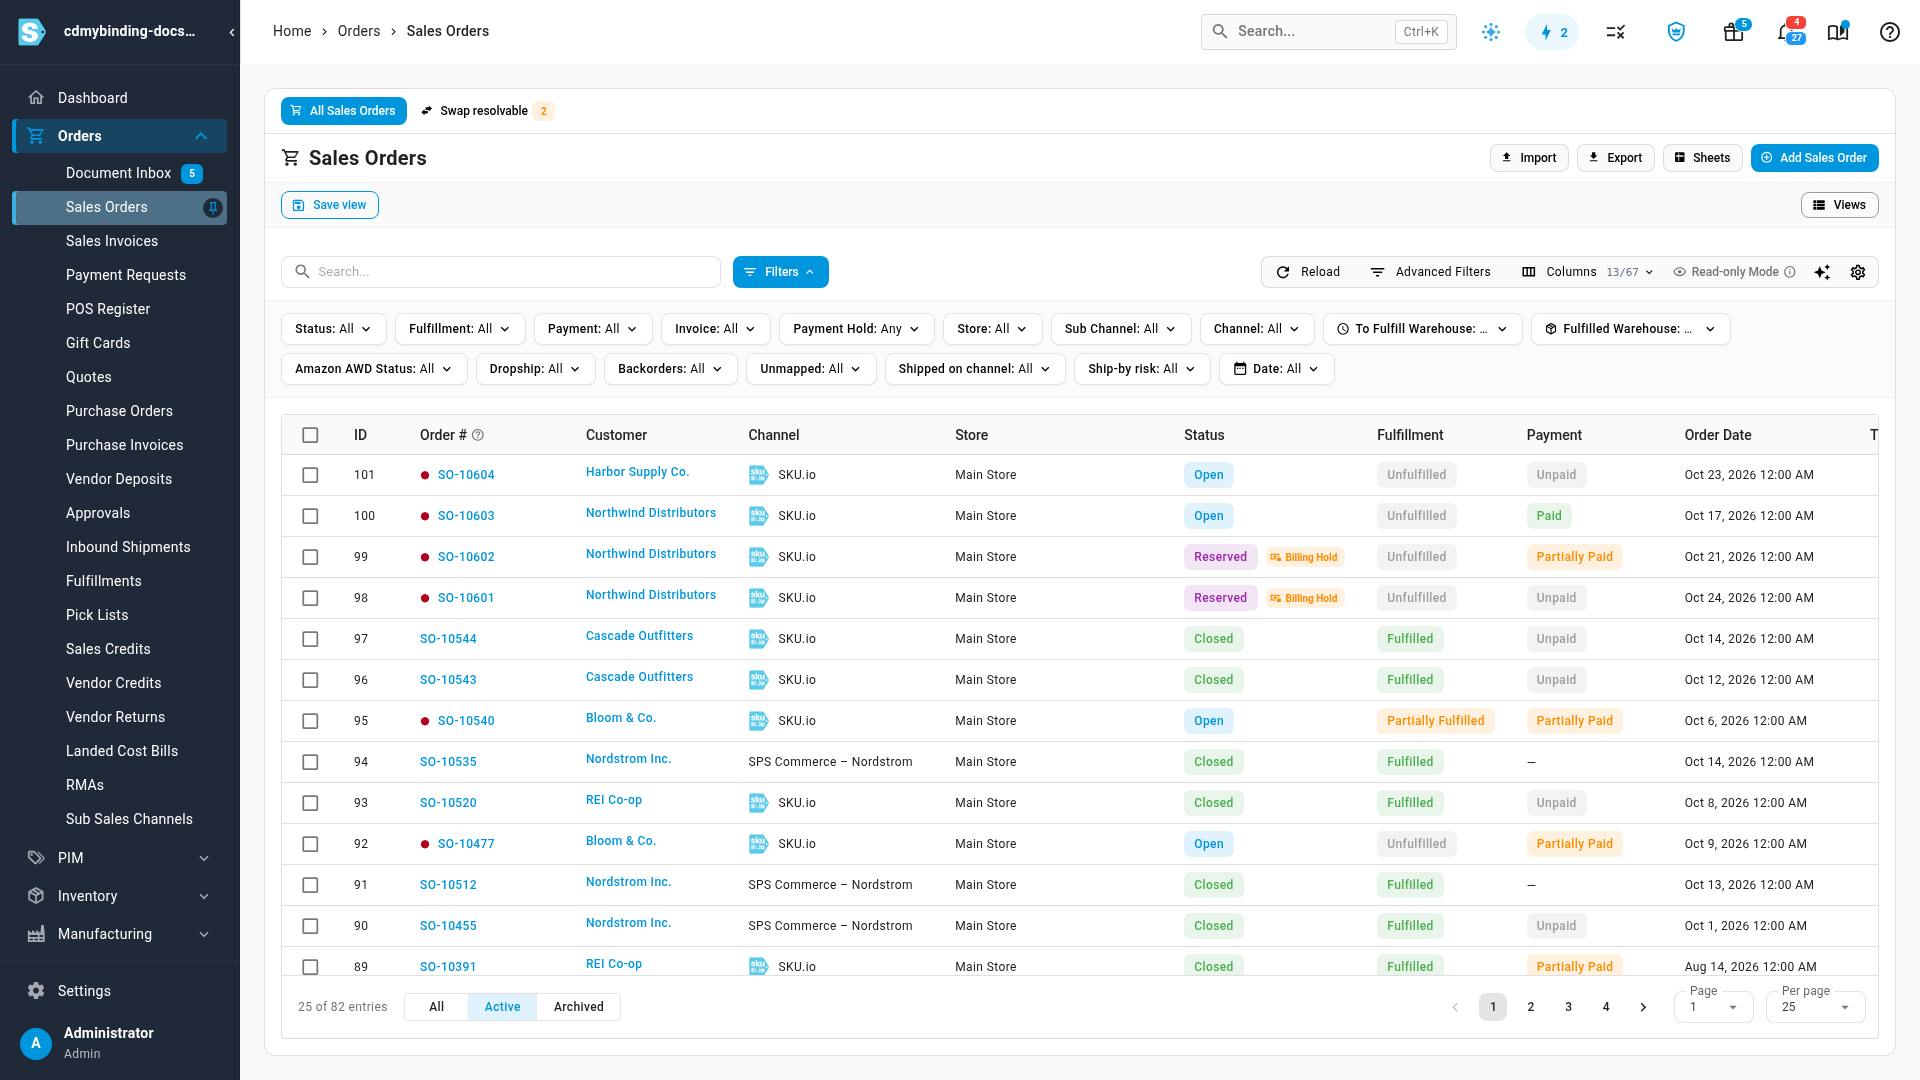
Task: Click the pin icon on Sales Orders sidebar item
Action: click(213, 207)
